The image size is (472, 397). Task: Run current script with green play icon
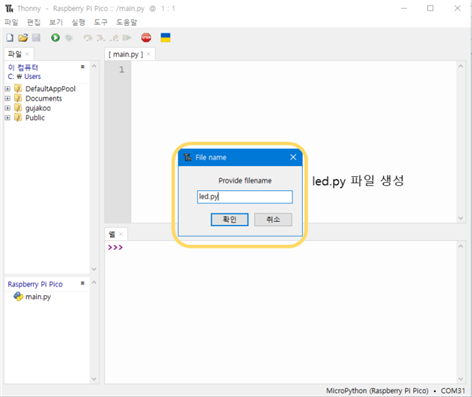tap(55, 38)
